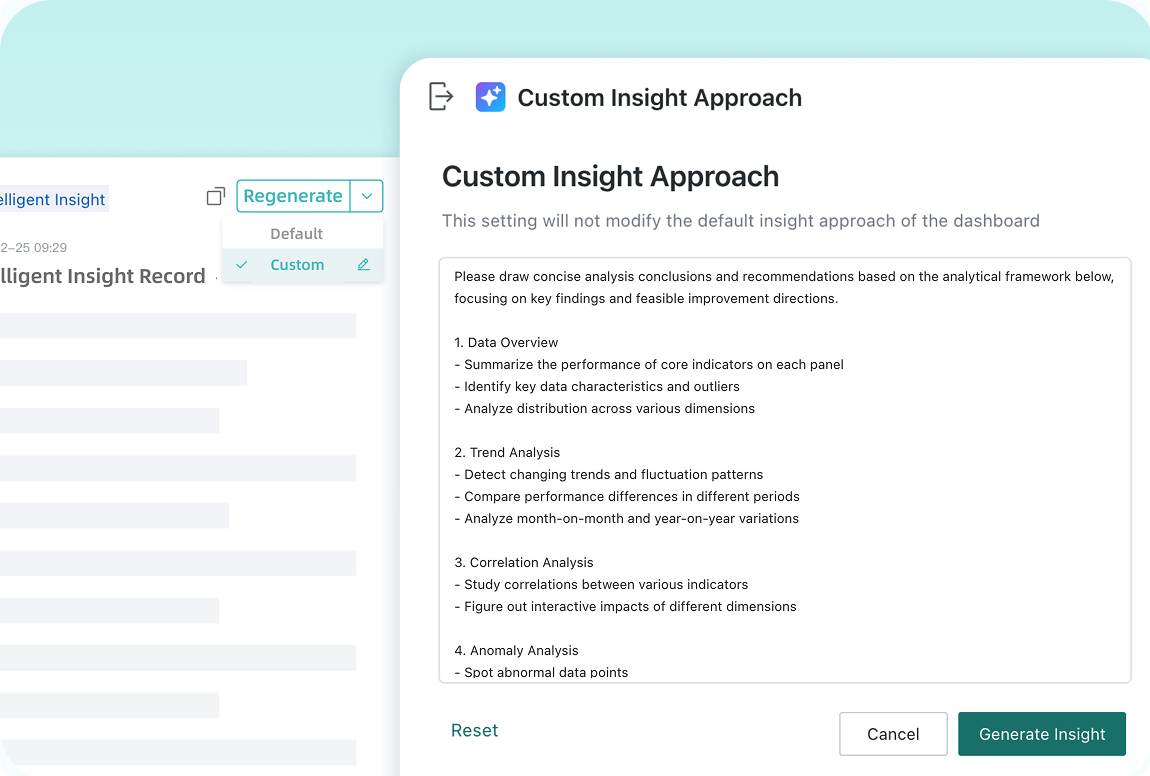Expand the Regenerate dropdown arrow

[367, 197]
